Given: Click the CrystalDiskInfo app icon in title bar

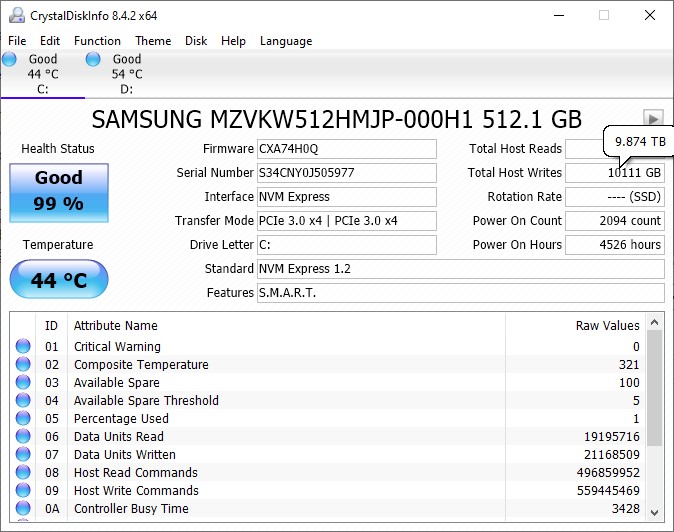Looking at the screenshot, I should (17, 15).
